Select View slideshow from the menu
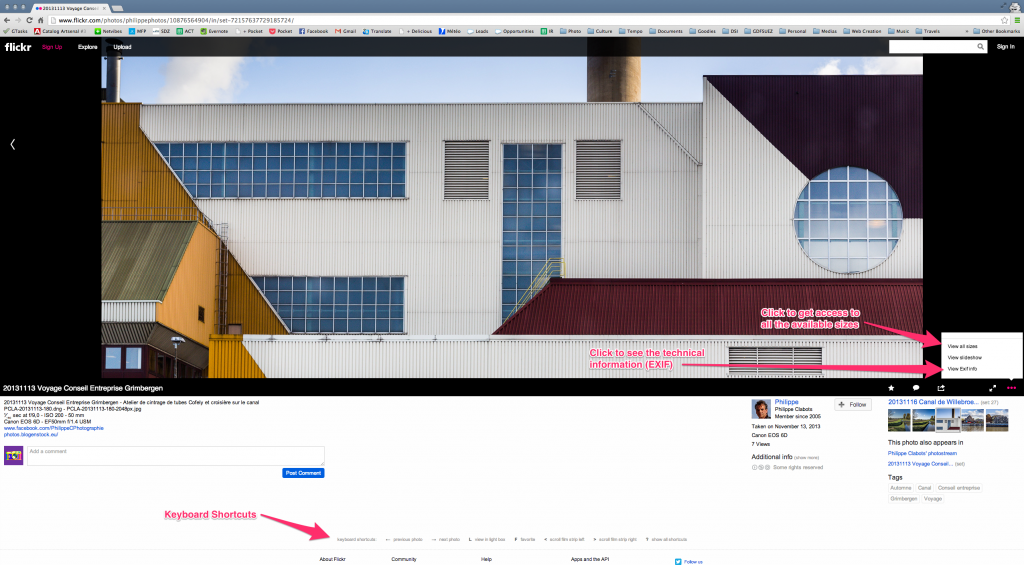Screen dimensions: 1024x565 click(965, 357)
